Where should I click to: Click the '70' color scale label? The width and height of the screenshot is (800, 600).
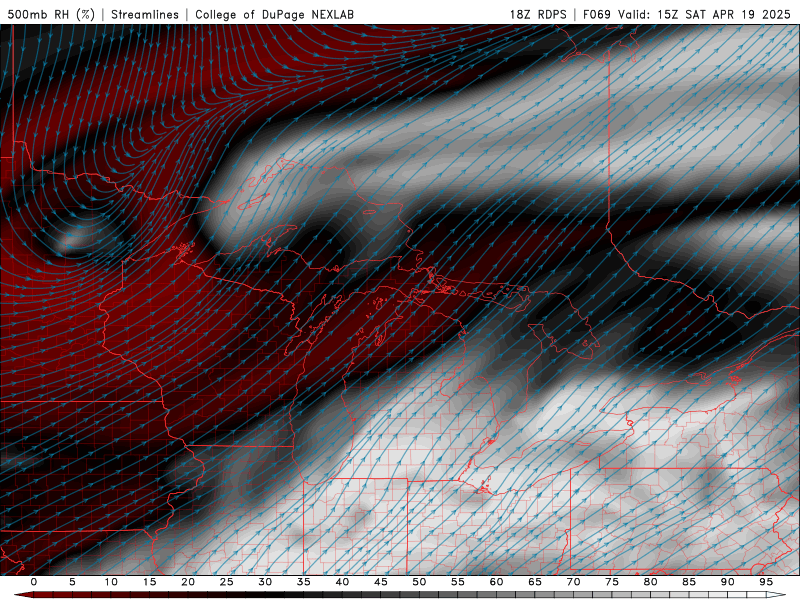tap(573, 582)
